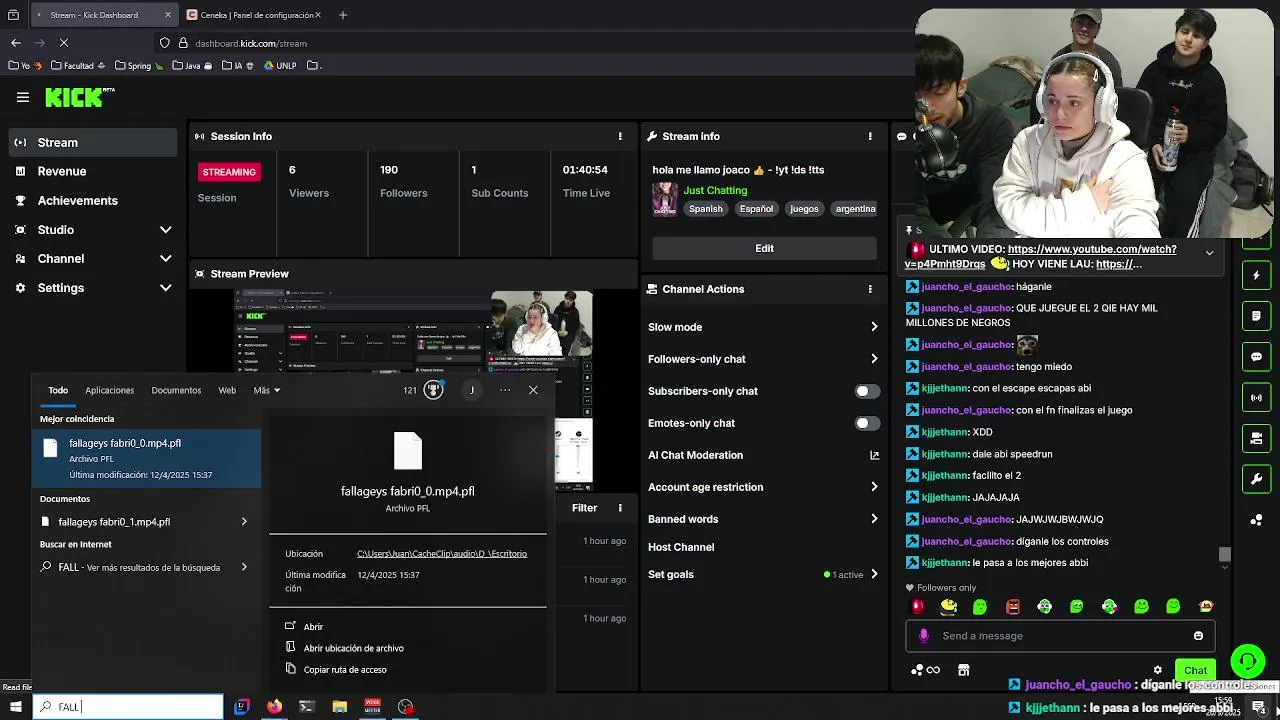Open Session Info options menu
The height and width of the screenshot is (720, 1280).
click(x=620, y=136)
